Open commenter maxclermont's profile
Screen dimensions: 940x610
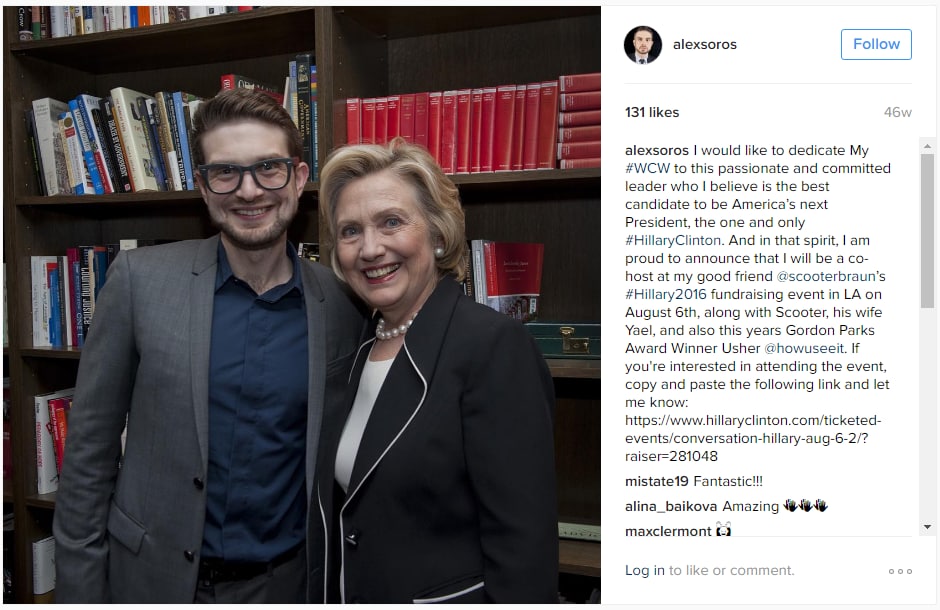(668, 532)
